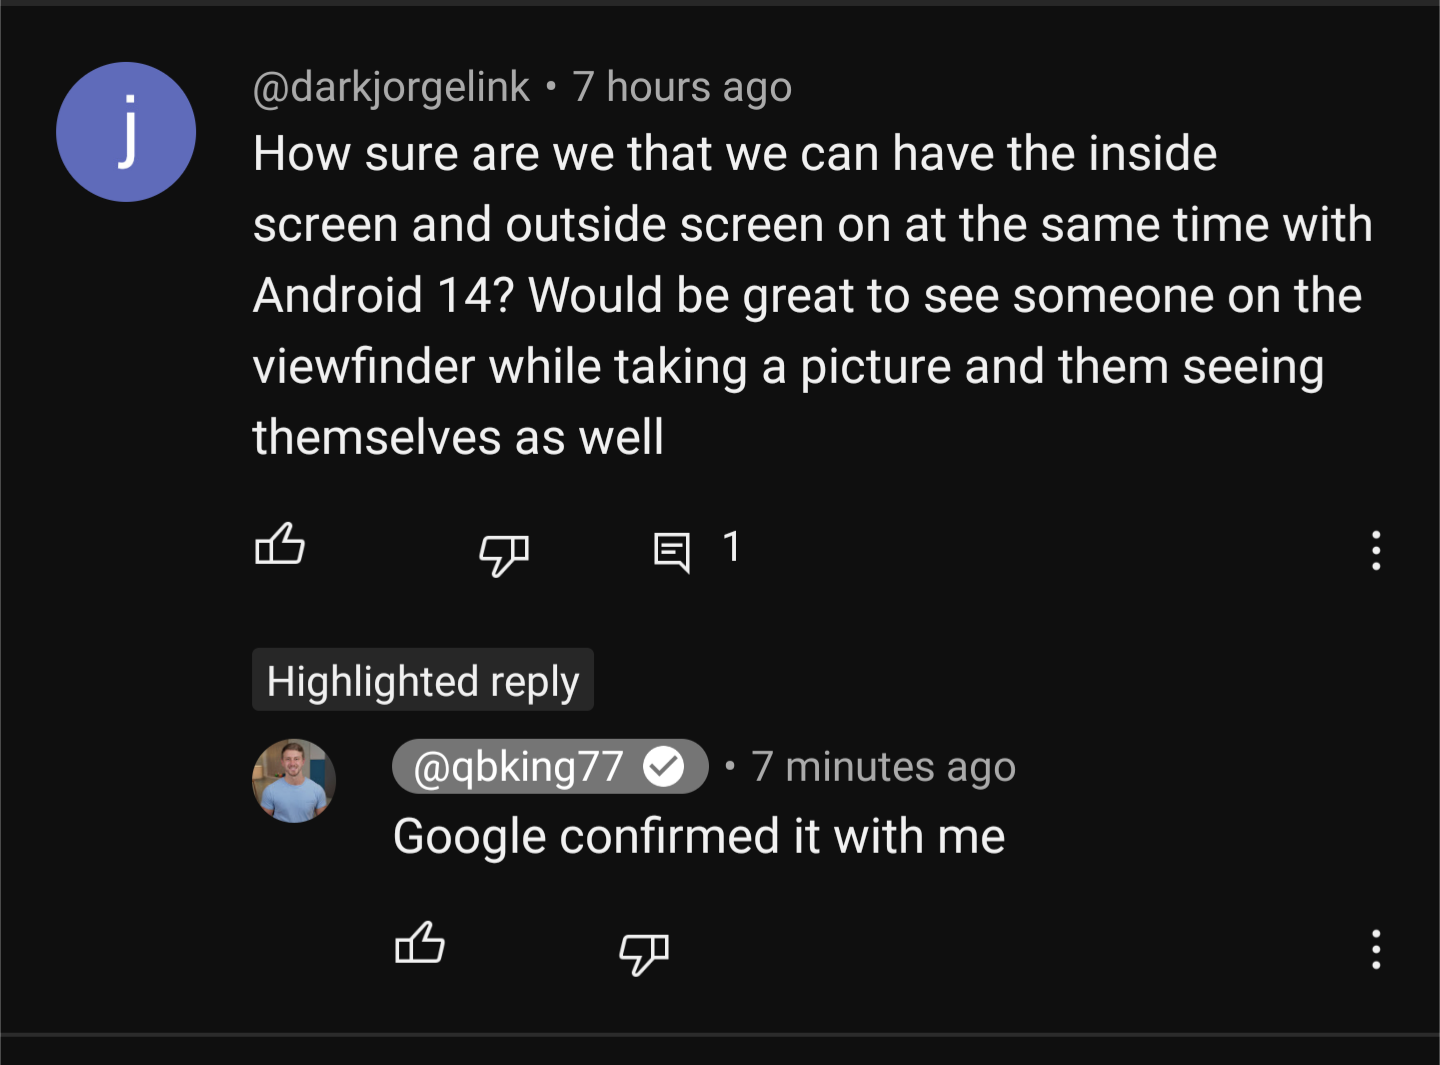The width and height of the screenshot is (1440, 1065).
Task: Dislike the reply from @qbking77
Action: 644,951
